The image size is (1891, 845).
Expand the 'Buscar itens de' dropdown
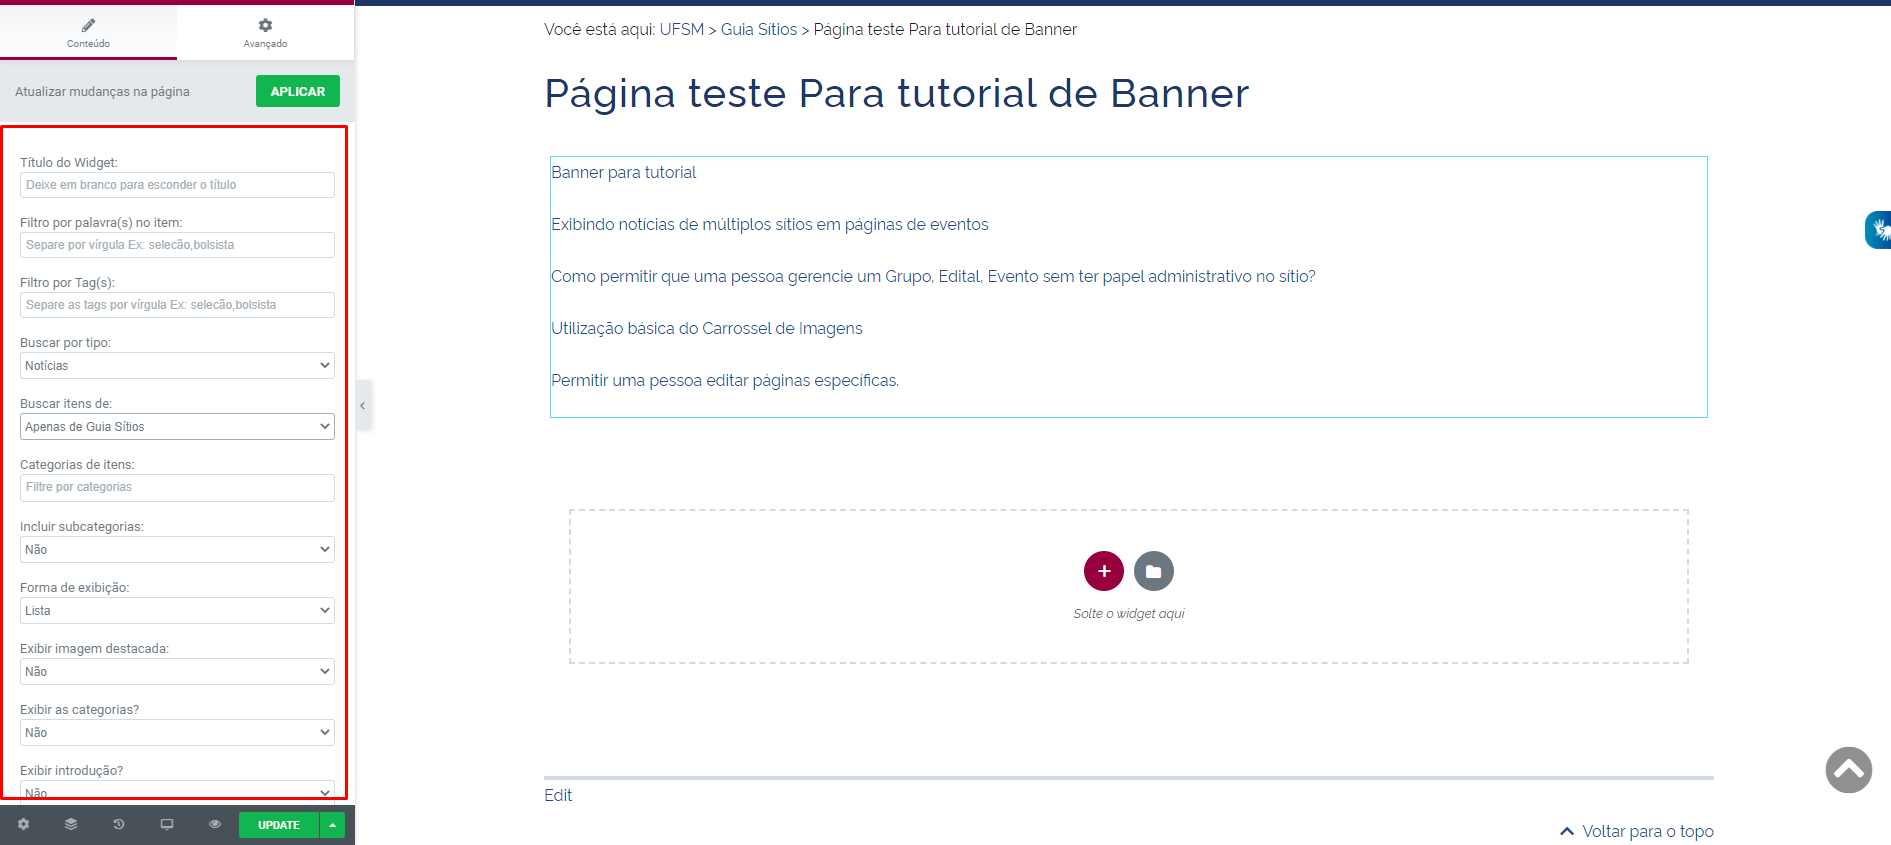177,427
